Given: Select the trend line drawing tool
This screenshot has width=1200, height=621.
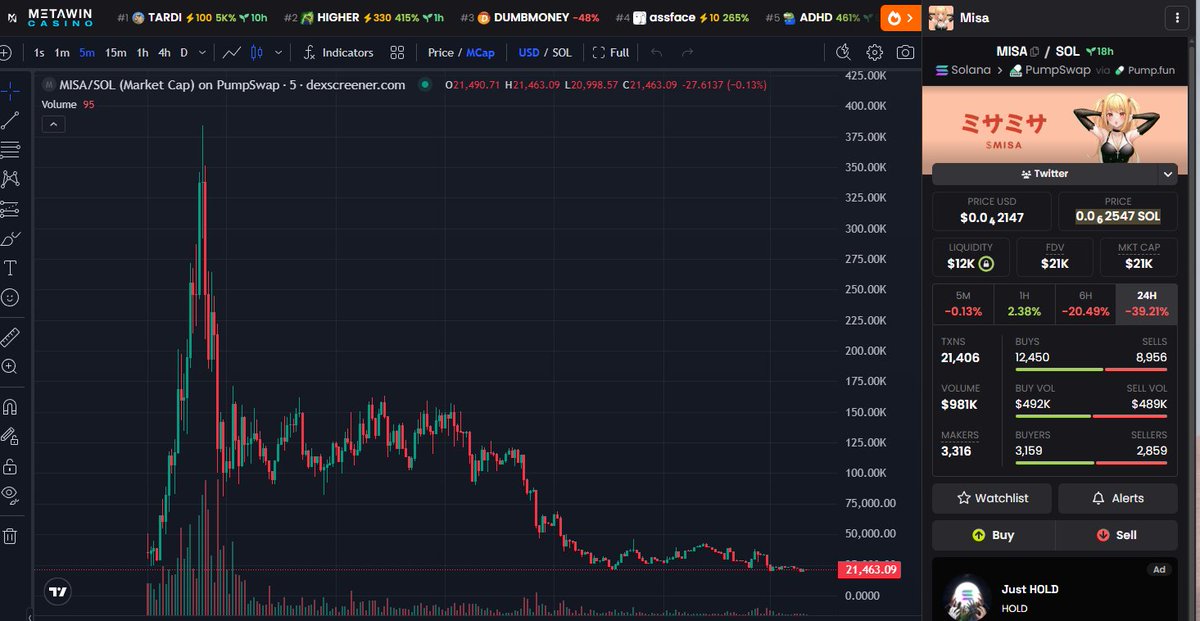Looking at the screenshot, I should click(x=11, y=121).
